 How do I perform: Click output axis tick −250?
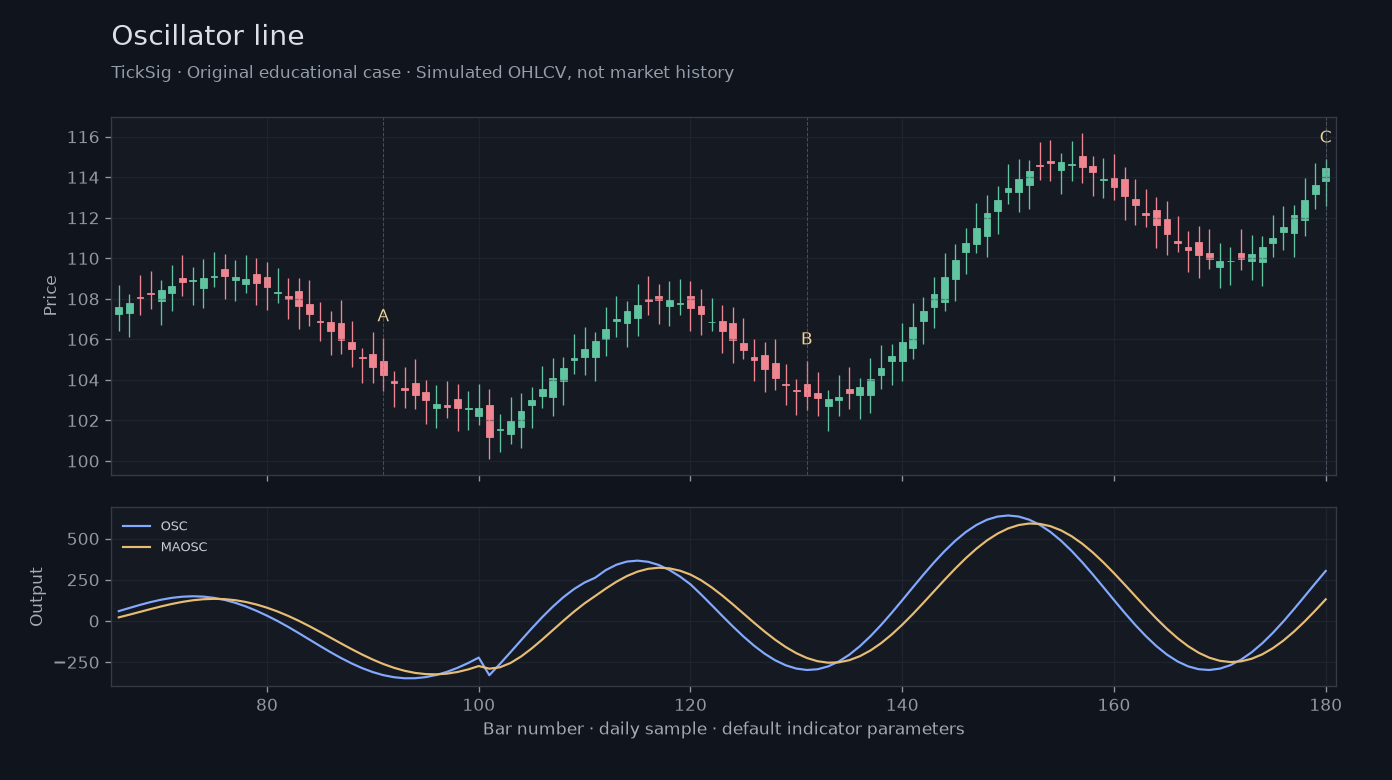coord(76,663)
